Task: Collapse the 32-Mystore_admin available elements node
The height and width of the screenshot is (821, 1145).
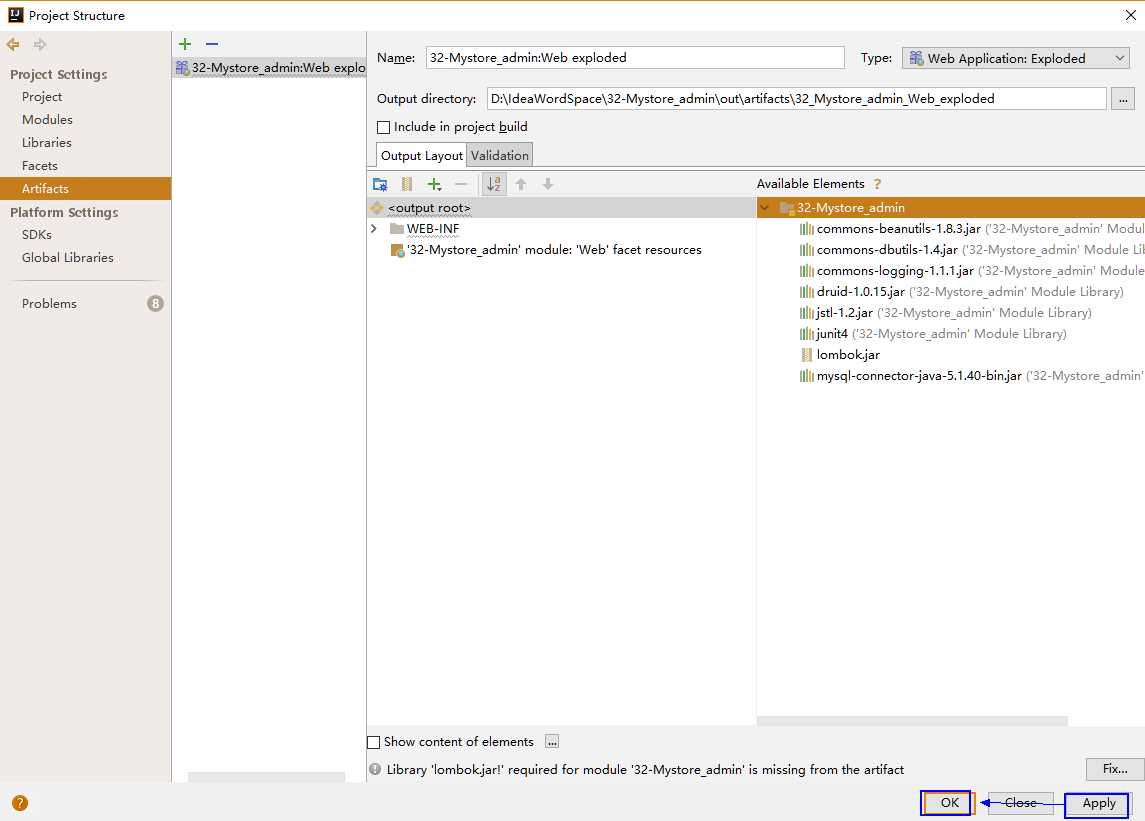Action: (x=765, y=207)
